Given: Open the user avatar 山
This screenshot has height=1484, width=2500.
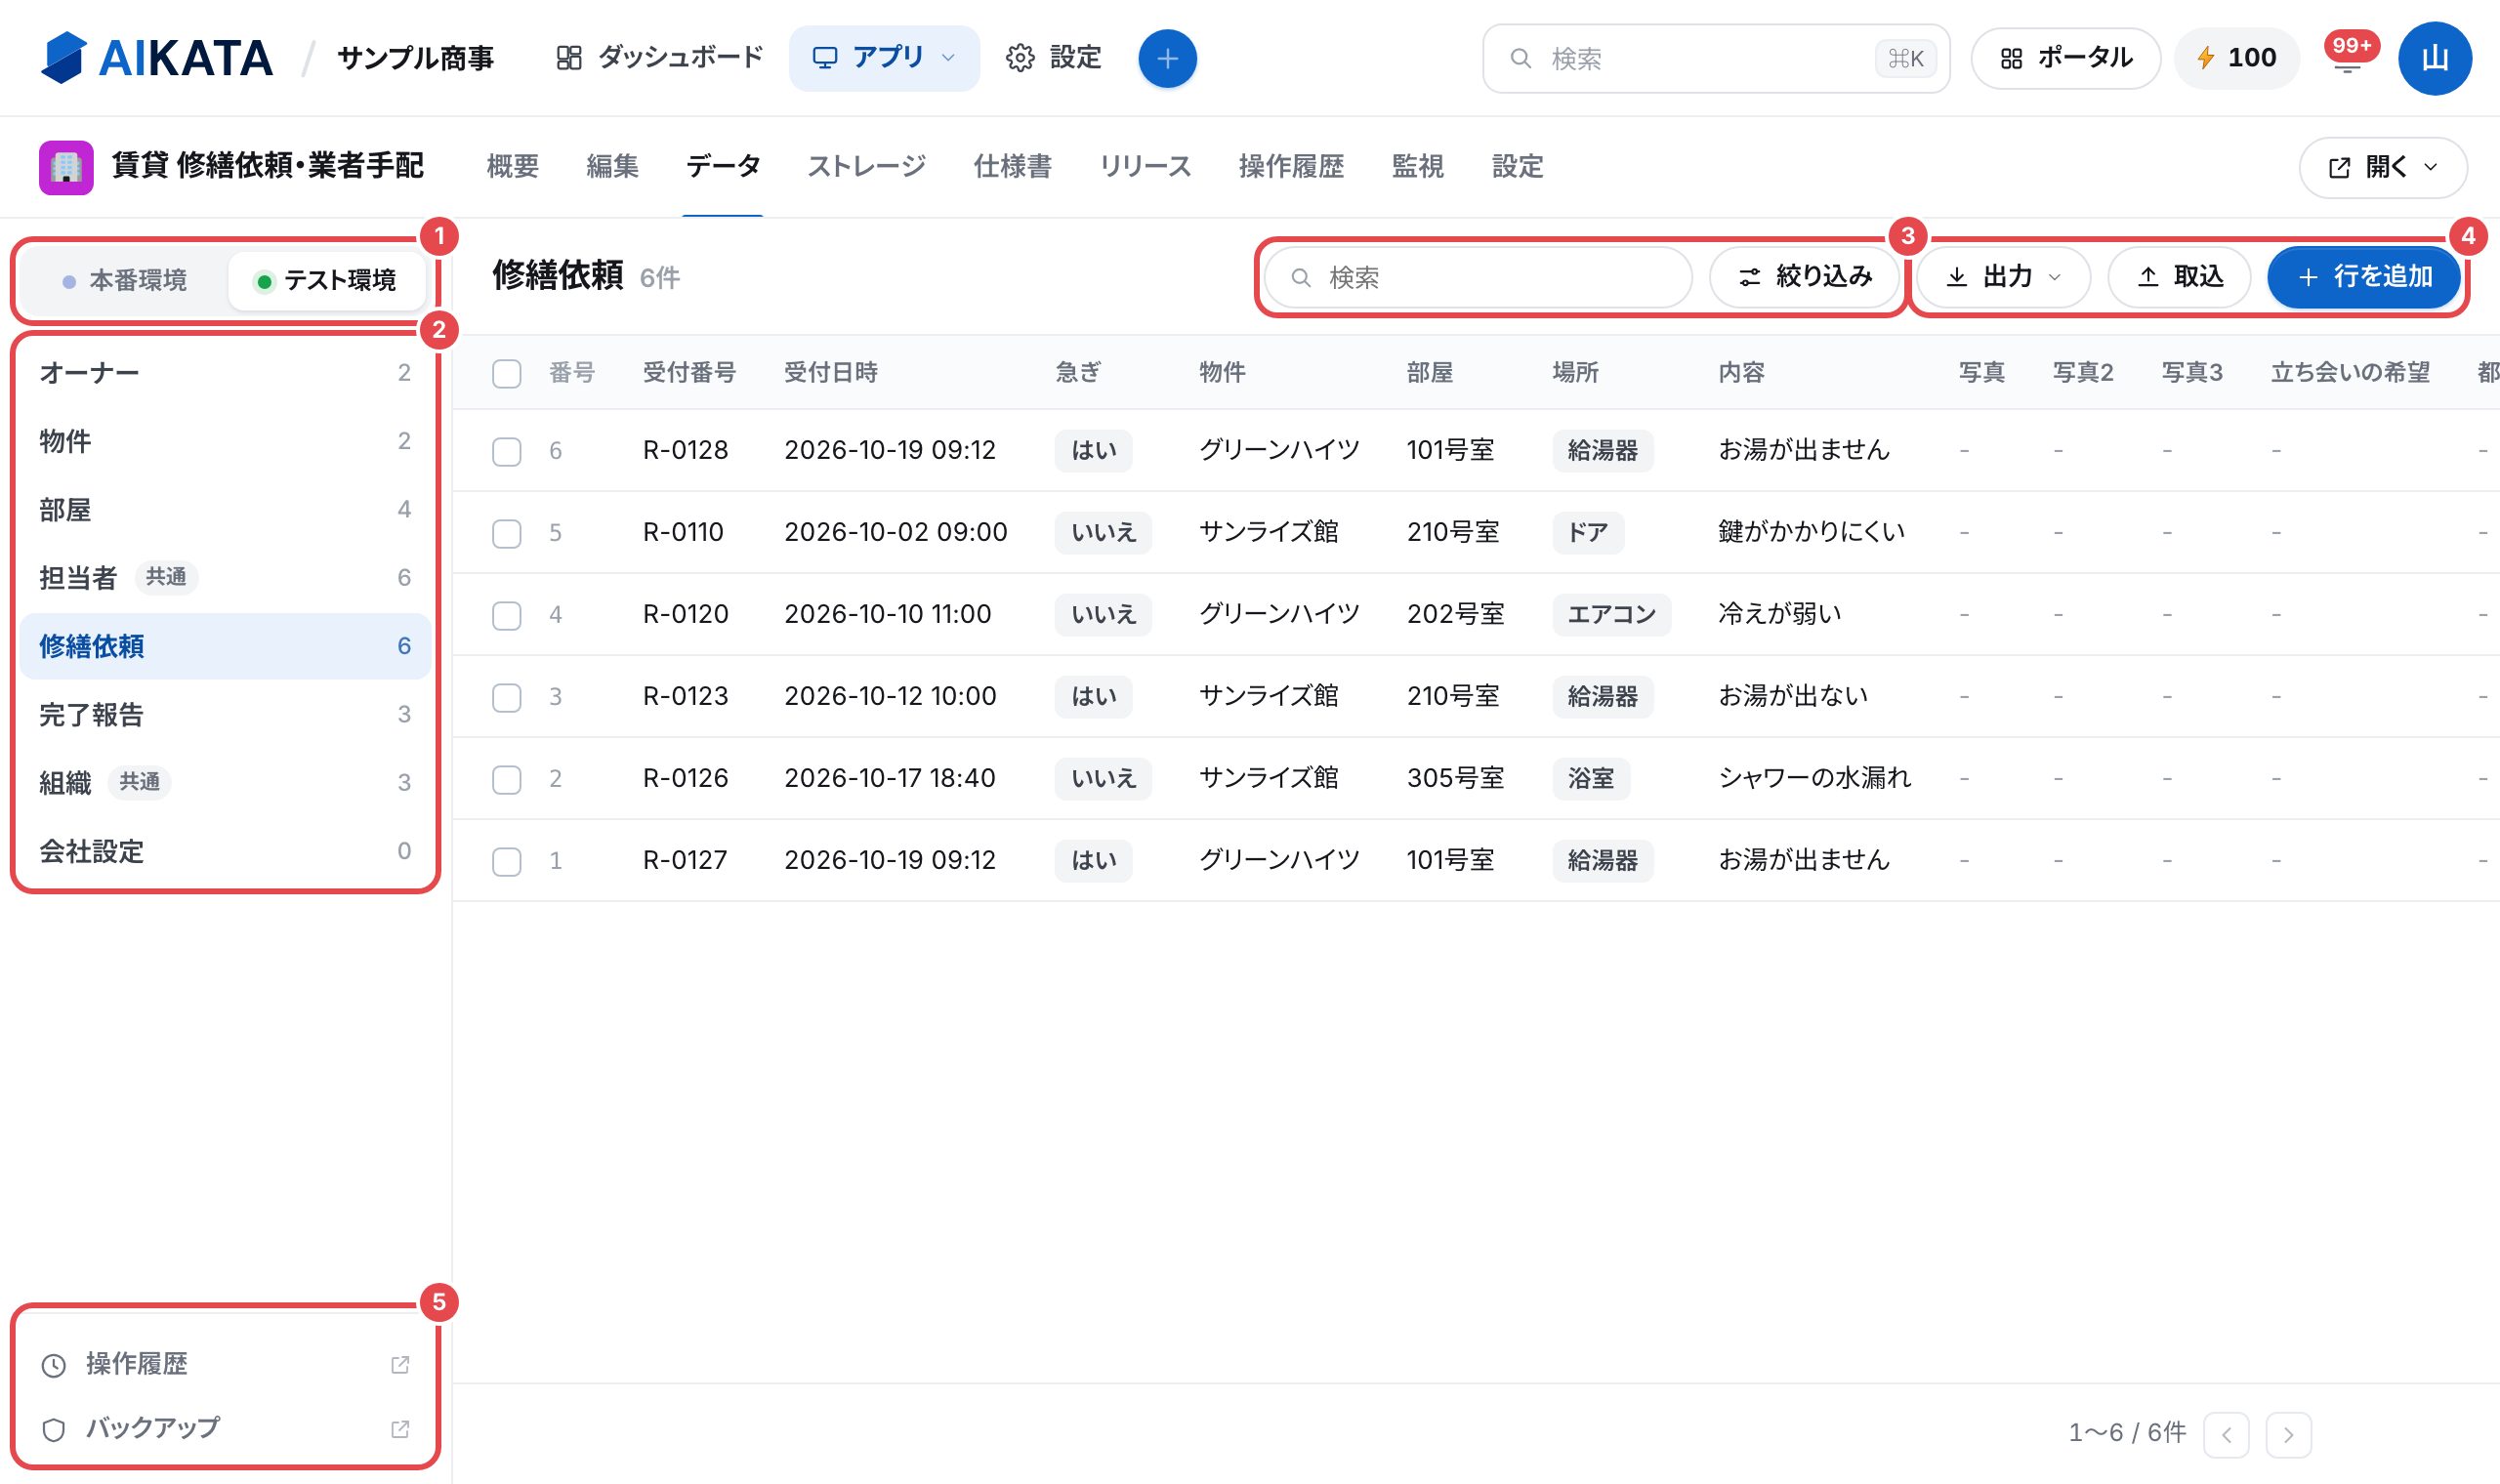Looking at the screenshot, I should 2435,58.
